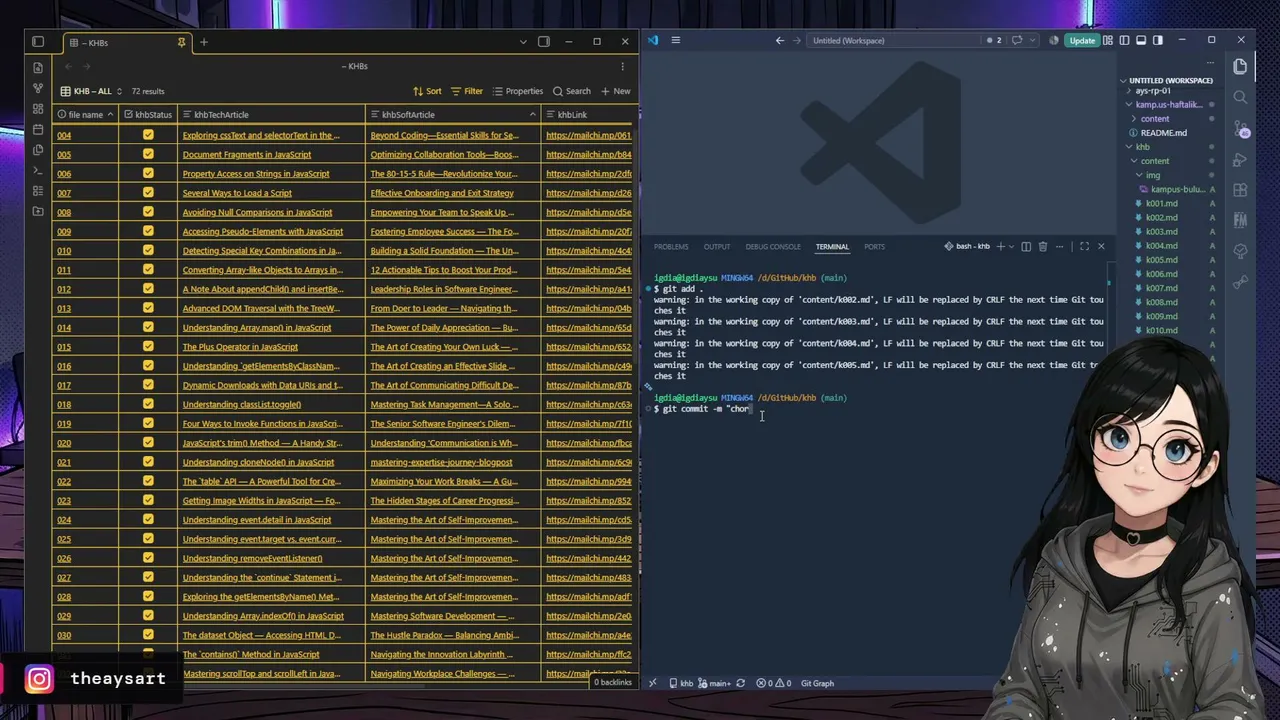The width and height of the screenshot is (1280, 720).
Task: Kill terminal with trash icon
Action: point(1043,247)
